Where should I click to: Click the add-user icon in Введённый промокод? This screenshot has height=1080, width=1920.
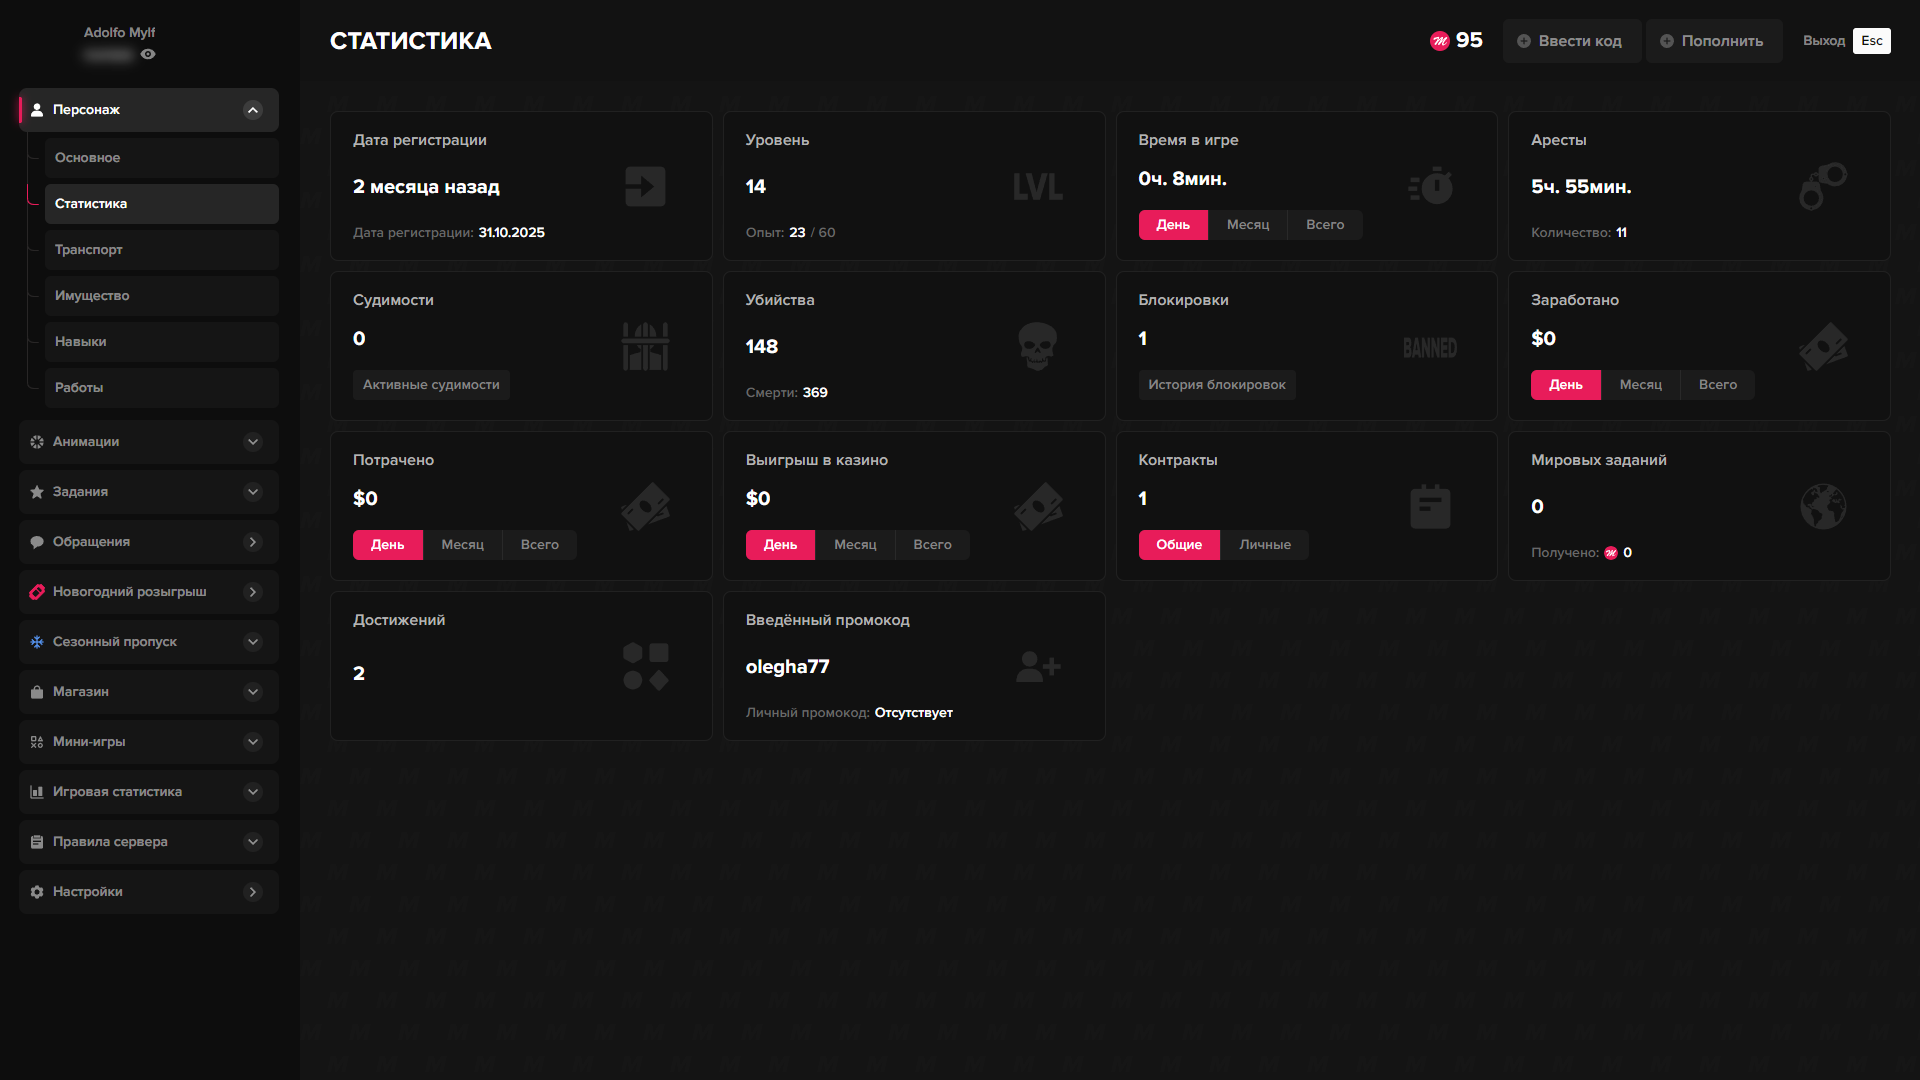(1037, 666)
